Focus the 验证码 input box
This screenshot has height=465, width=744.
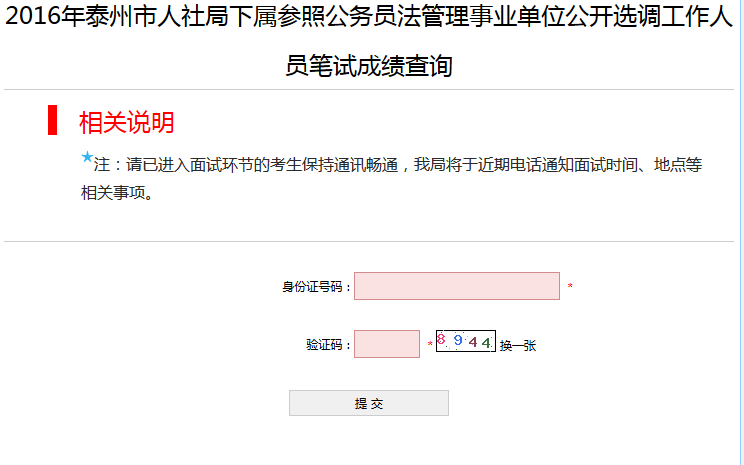click(387, 344)
